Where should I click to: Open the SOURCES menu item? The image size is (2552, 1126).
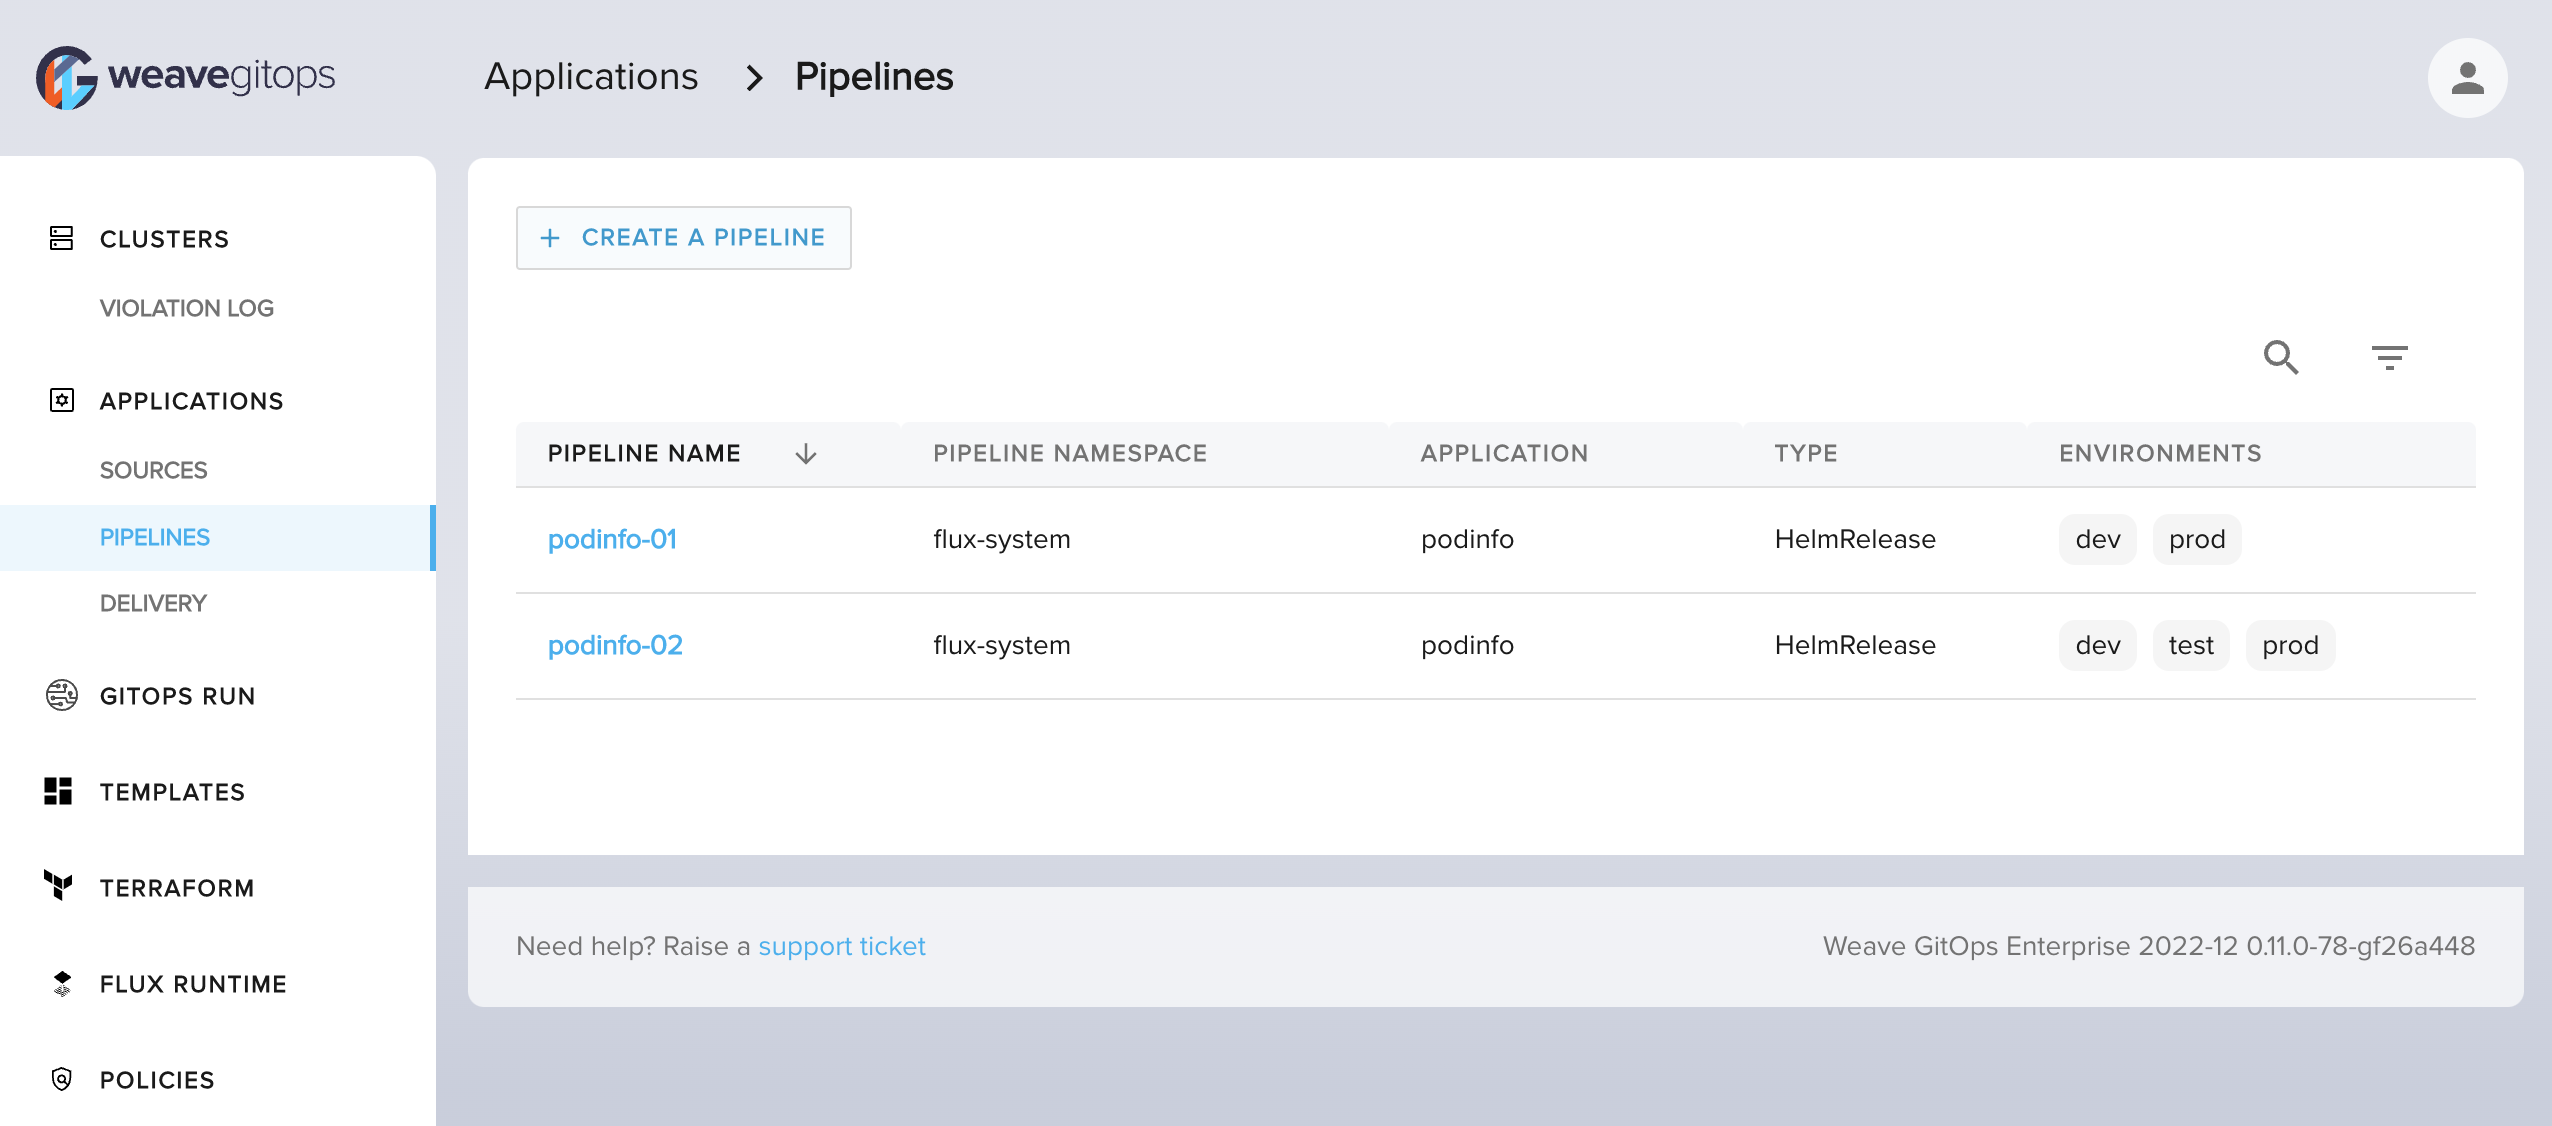pyautogui.click(x=155, y=469)
